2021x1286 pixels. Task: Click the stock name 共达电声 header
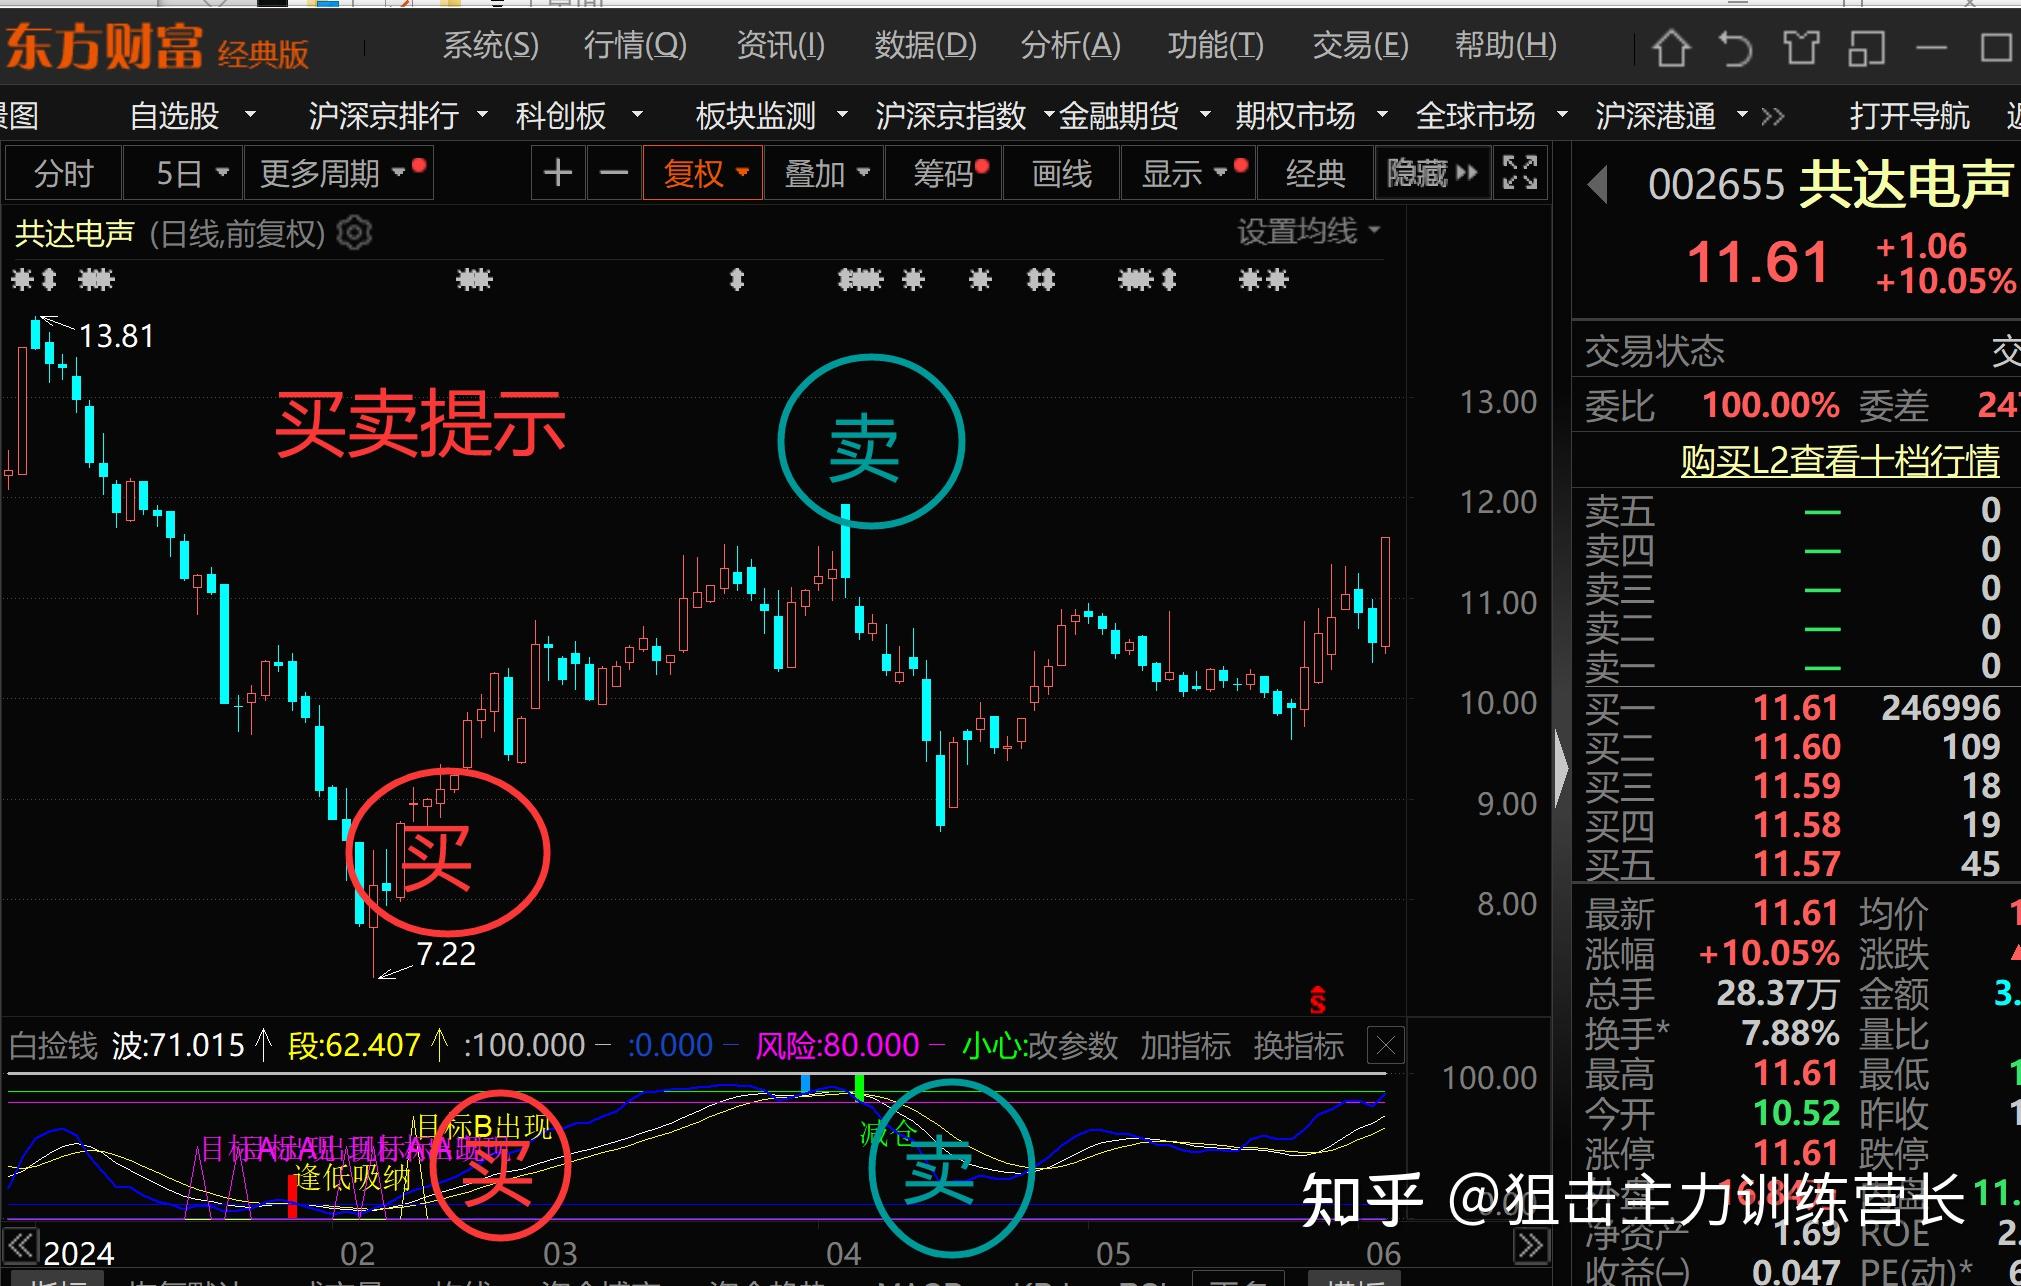1906,184
